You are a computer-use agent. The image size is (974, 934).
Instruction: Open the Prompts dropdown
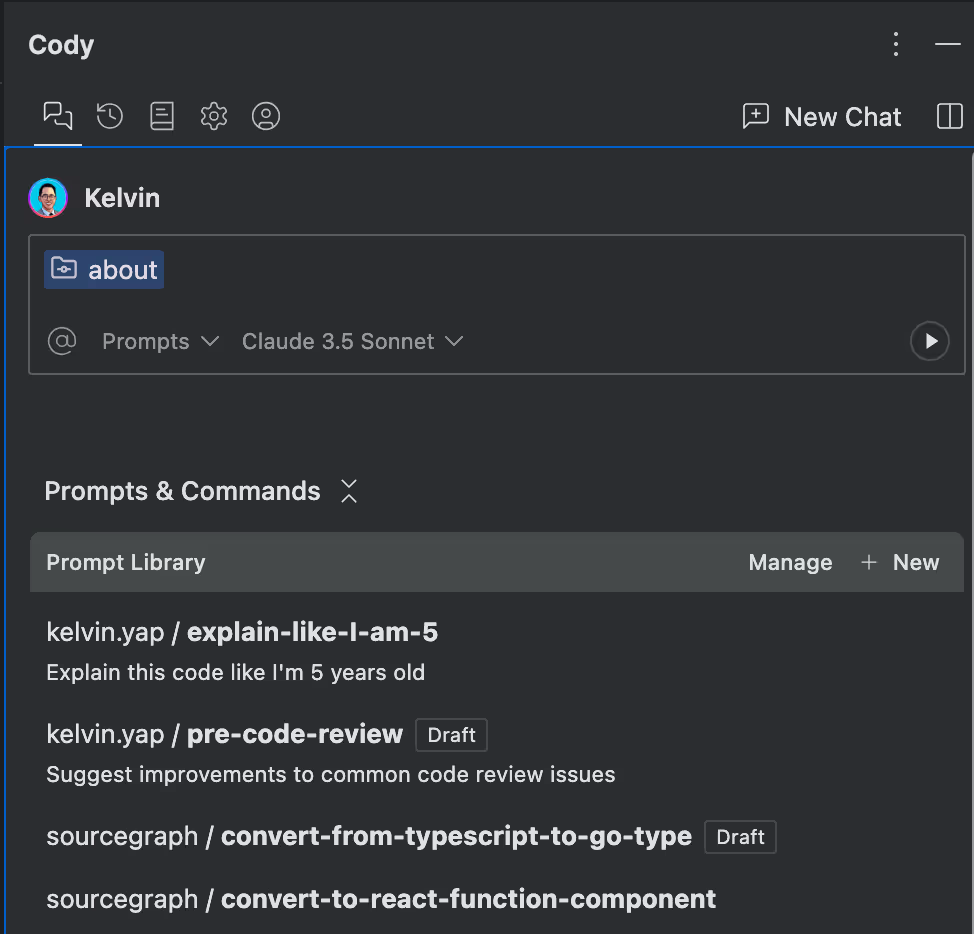point(160,341)
